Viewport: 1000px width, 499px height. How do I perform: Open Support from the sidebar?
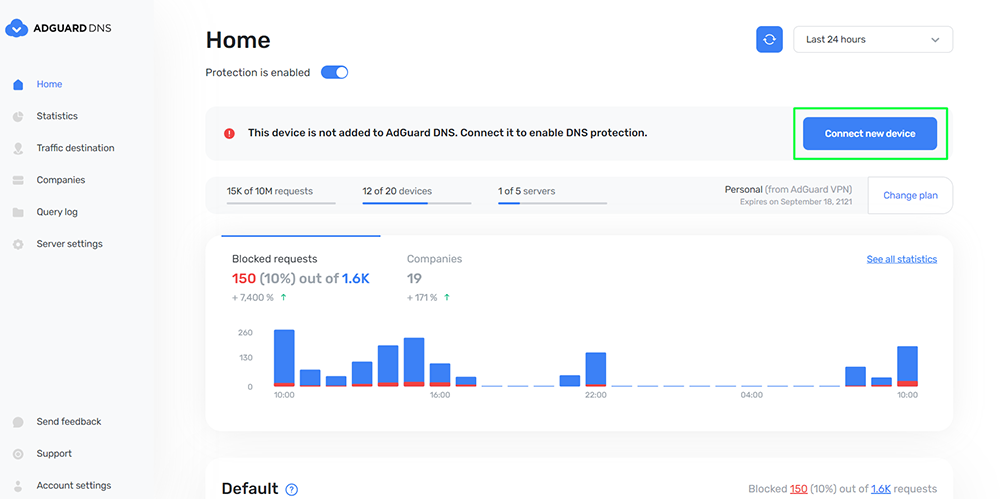[54, 454]
